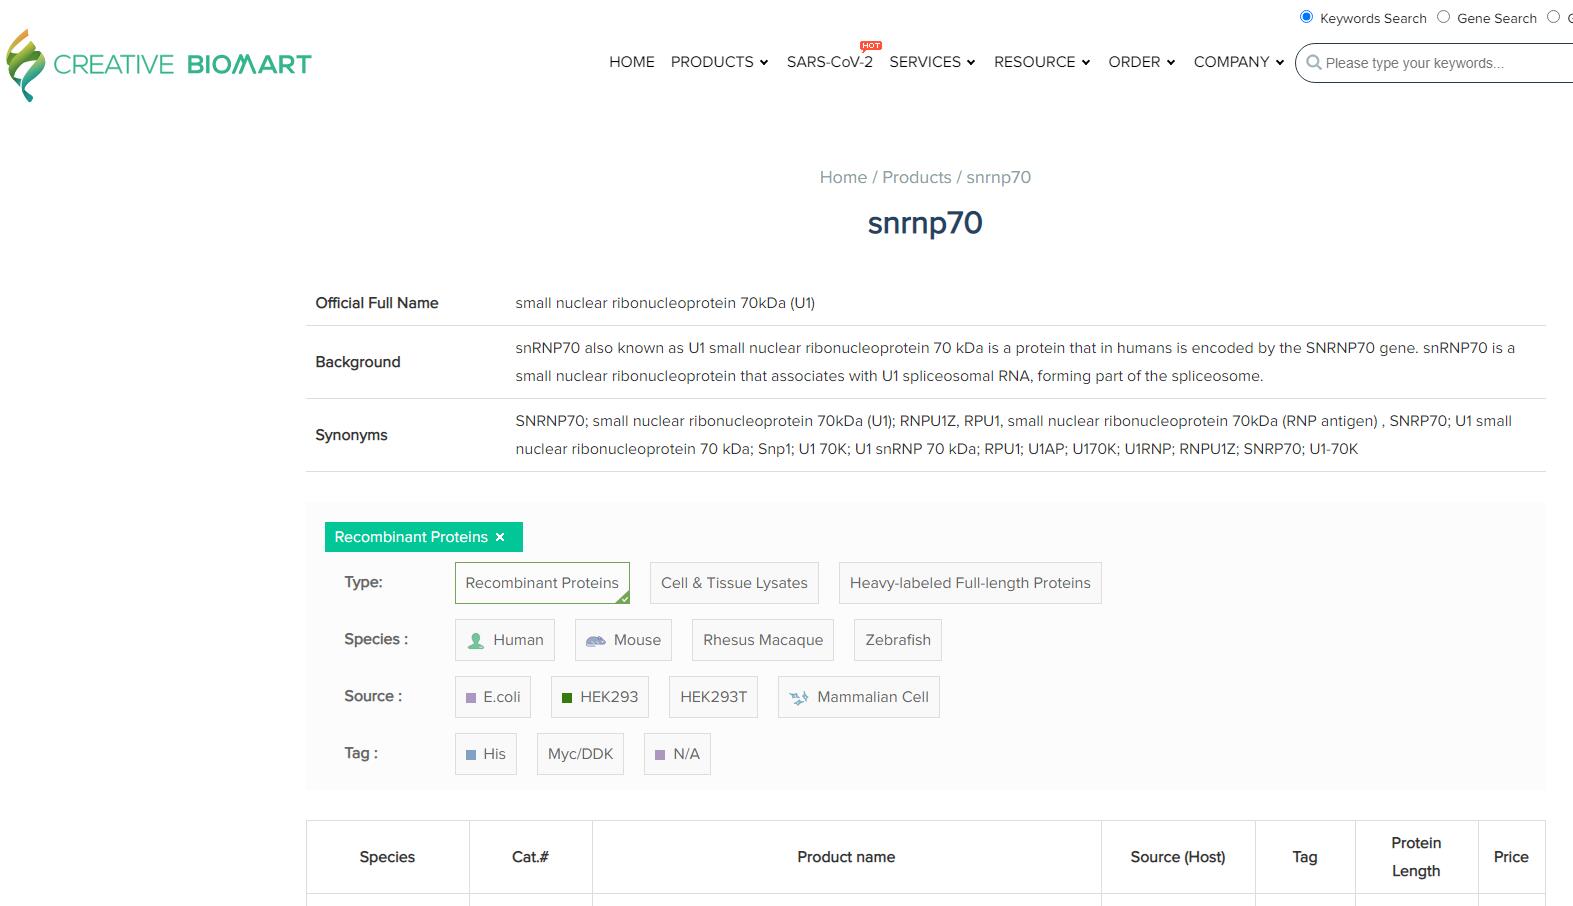The height and width of the screenshot is (906, 1573).
Task: Filter by Zebrafish species
Action: (x=898, y=640)
